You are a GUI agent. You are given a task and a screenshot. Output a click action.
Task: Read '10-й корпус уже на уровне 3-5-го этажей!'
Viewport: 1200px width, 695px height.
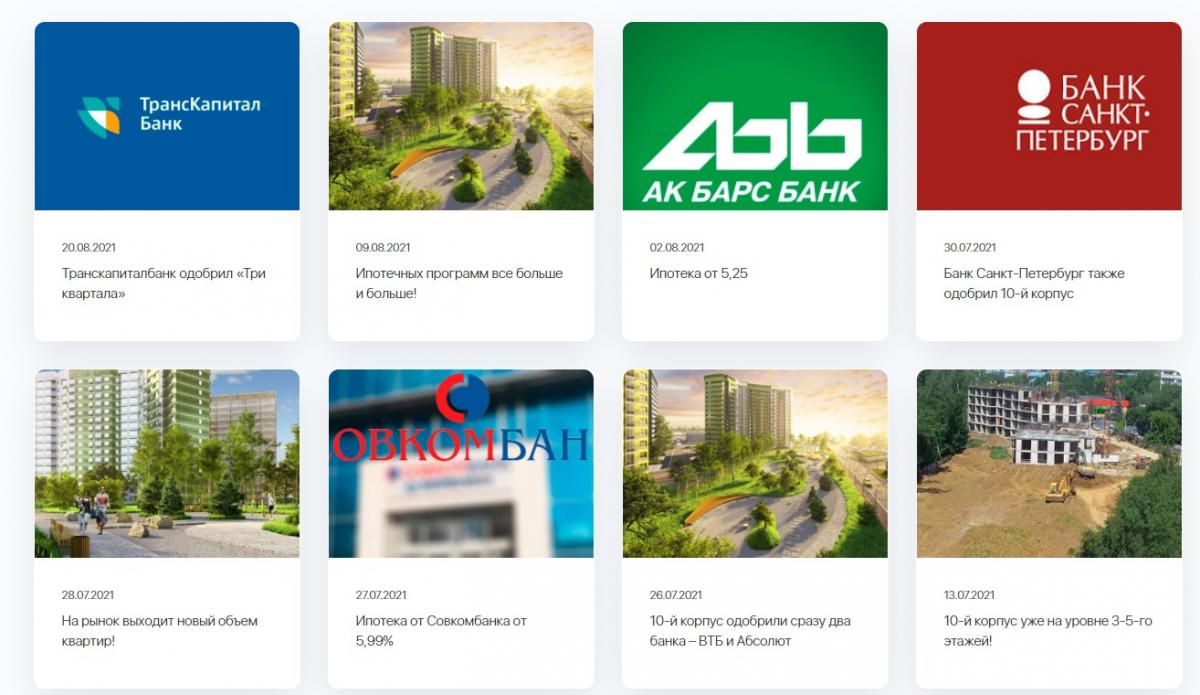coord(1048,631)
